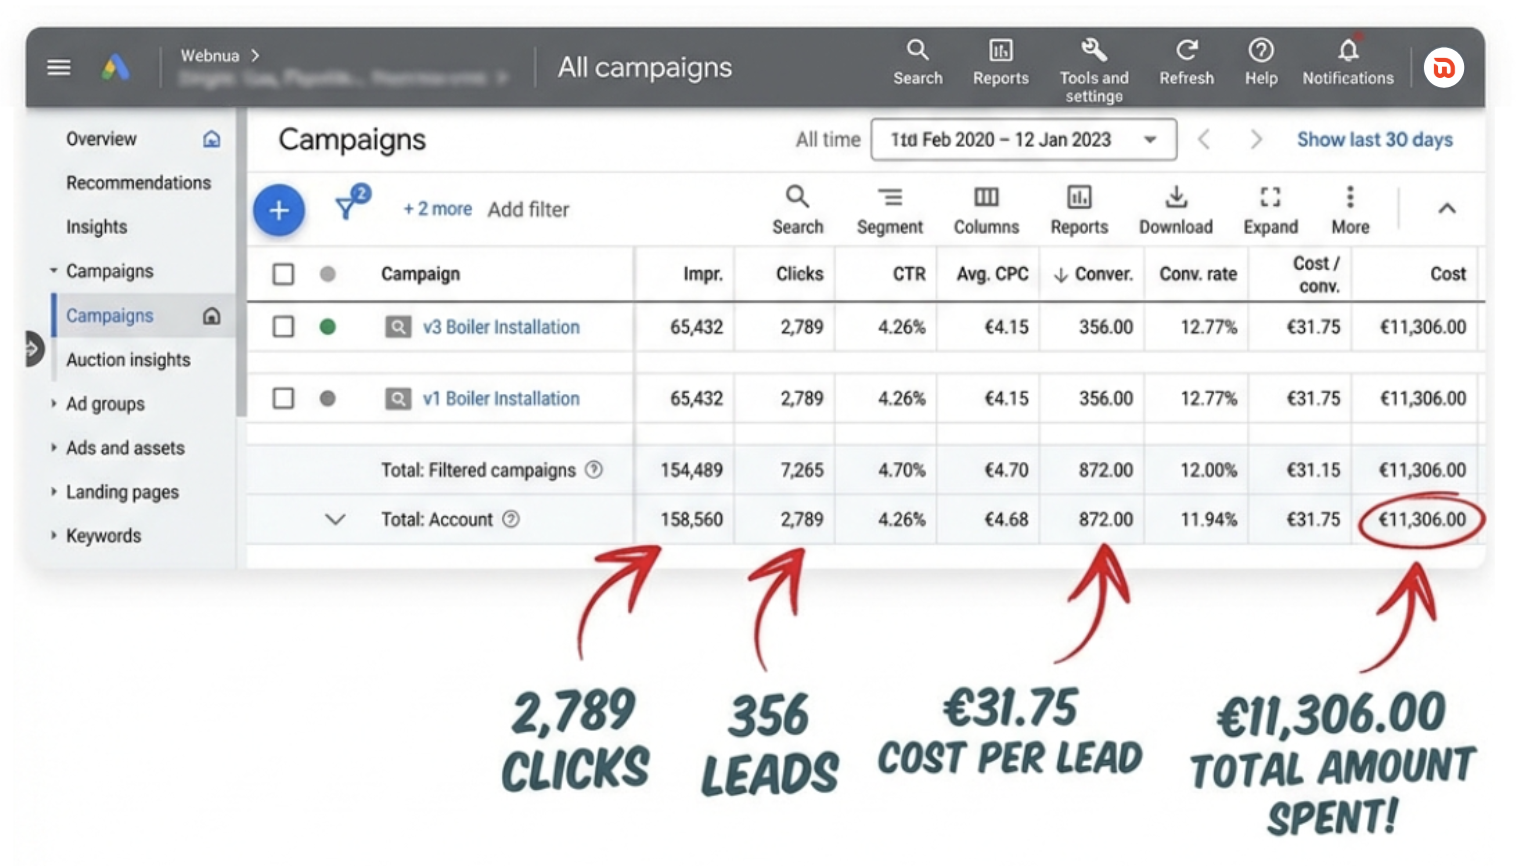Click the 154,489 filtered impressions total
Screen dimensions: 1516x866
691,470
